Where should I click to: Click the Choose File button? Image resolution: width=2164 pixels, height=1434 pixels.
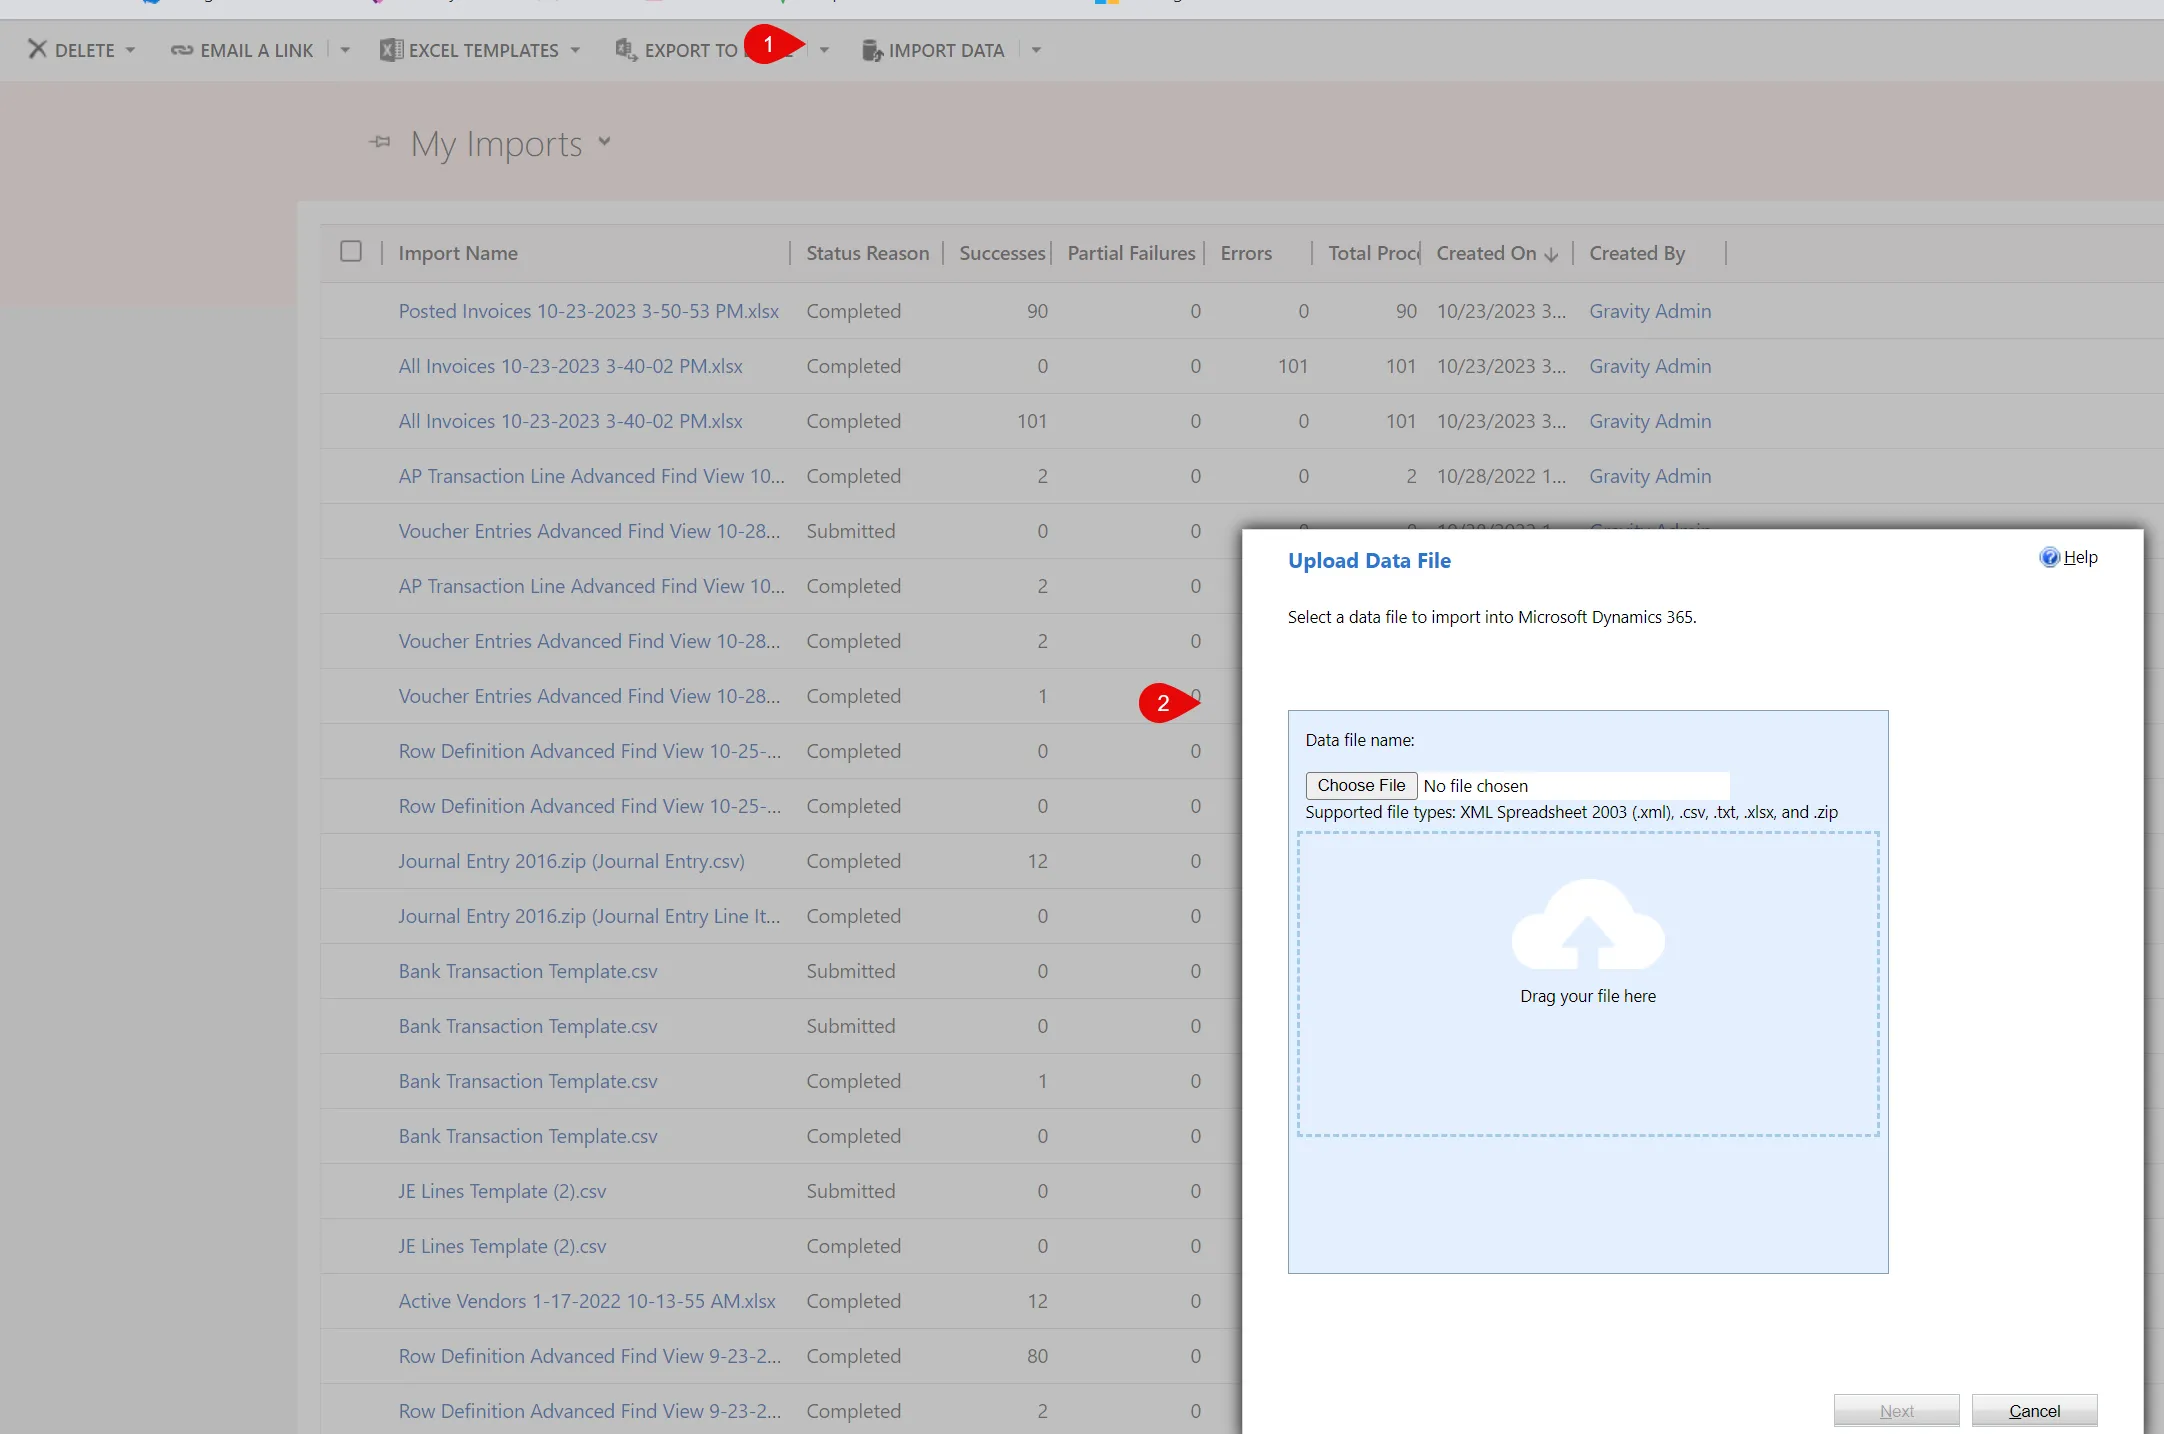point(1361,785)
